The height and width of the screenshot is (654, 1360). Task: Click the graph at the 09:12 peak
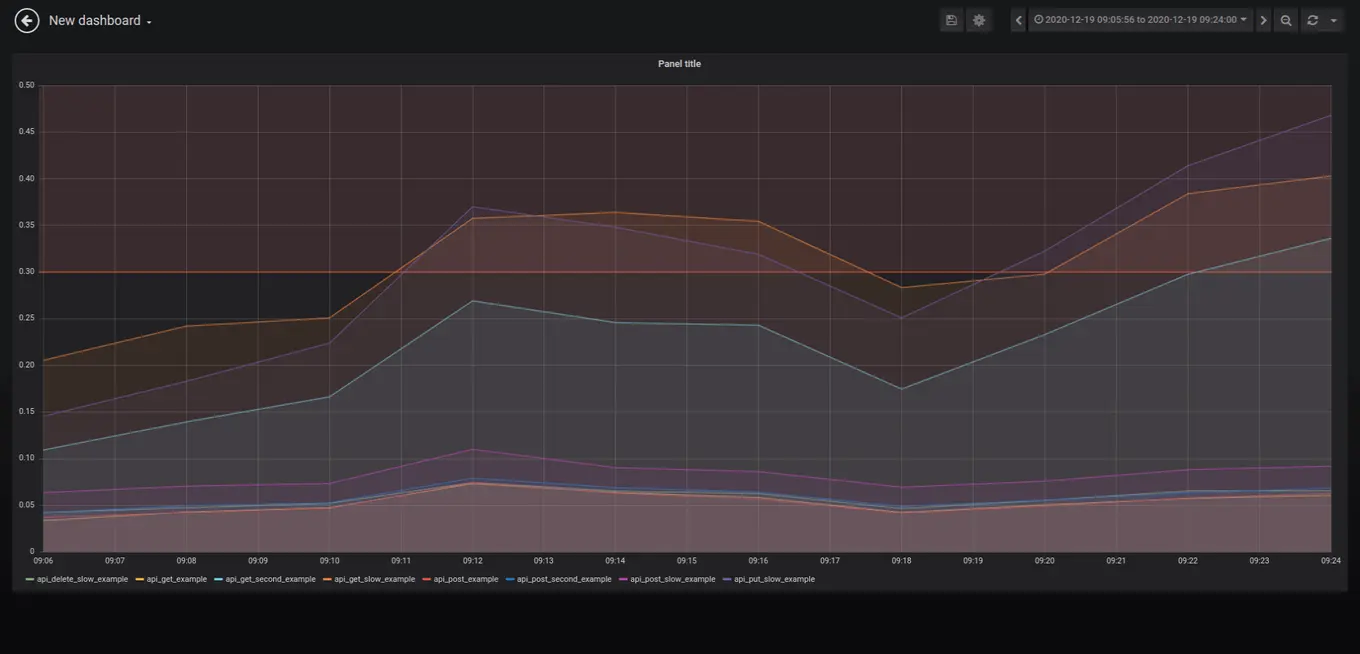coord(473,207)
